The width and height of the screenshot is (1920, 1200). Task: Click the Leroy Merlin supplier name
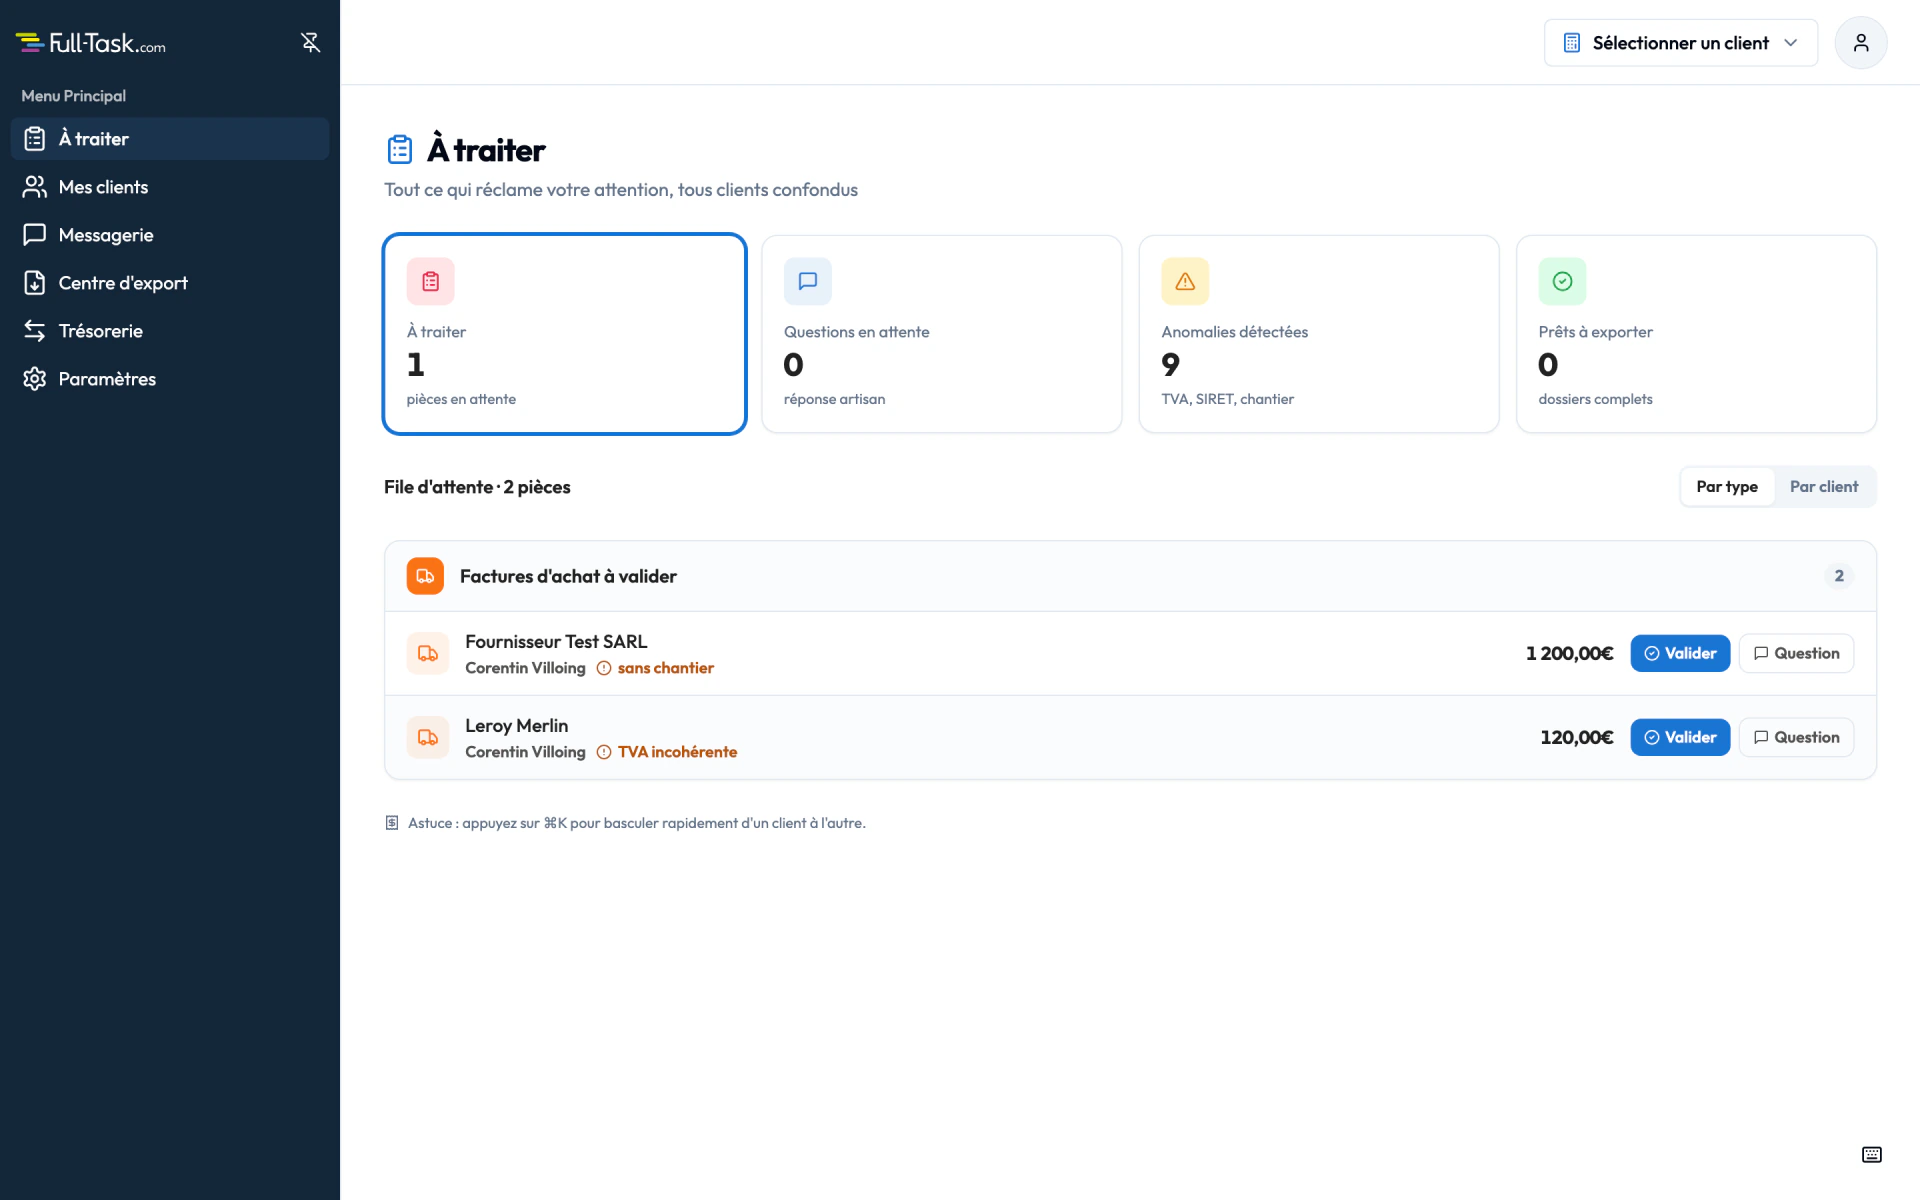[516, 726]
